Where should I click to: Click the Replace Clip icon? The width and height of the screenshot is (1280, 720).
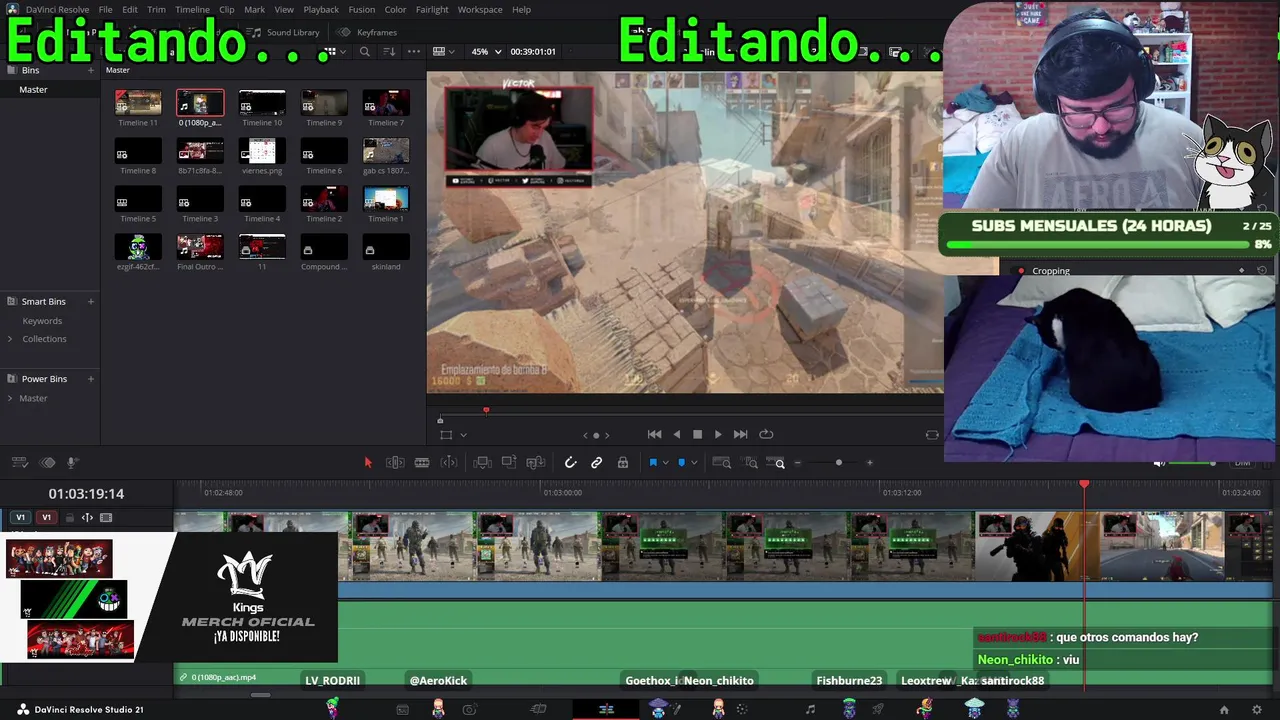pyautogui.click(x=535, y=462)
